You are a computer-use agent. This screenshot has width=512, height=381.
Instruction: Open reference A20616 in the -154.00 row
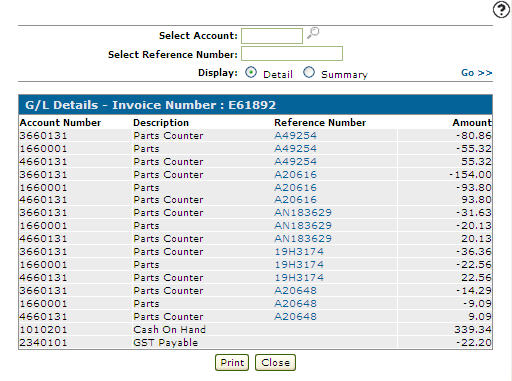295,174
